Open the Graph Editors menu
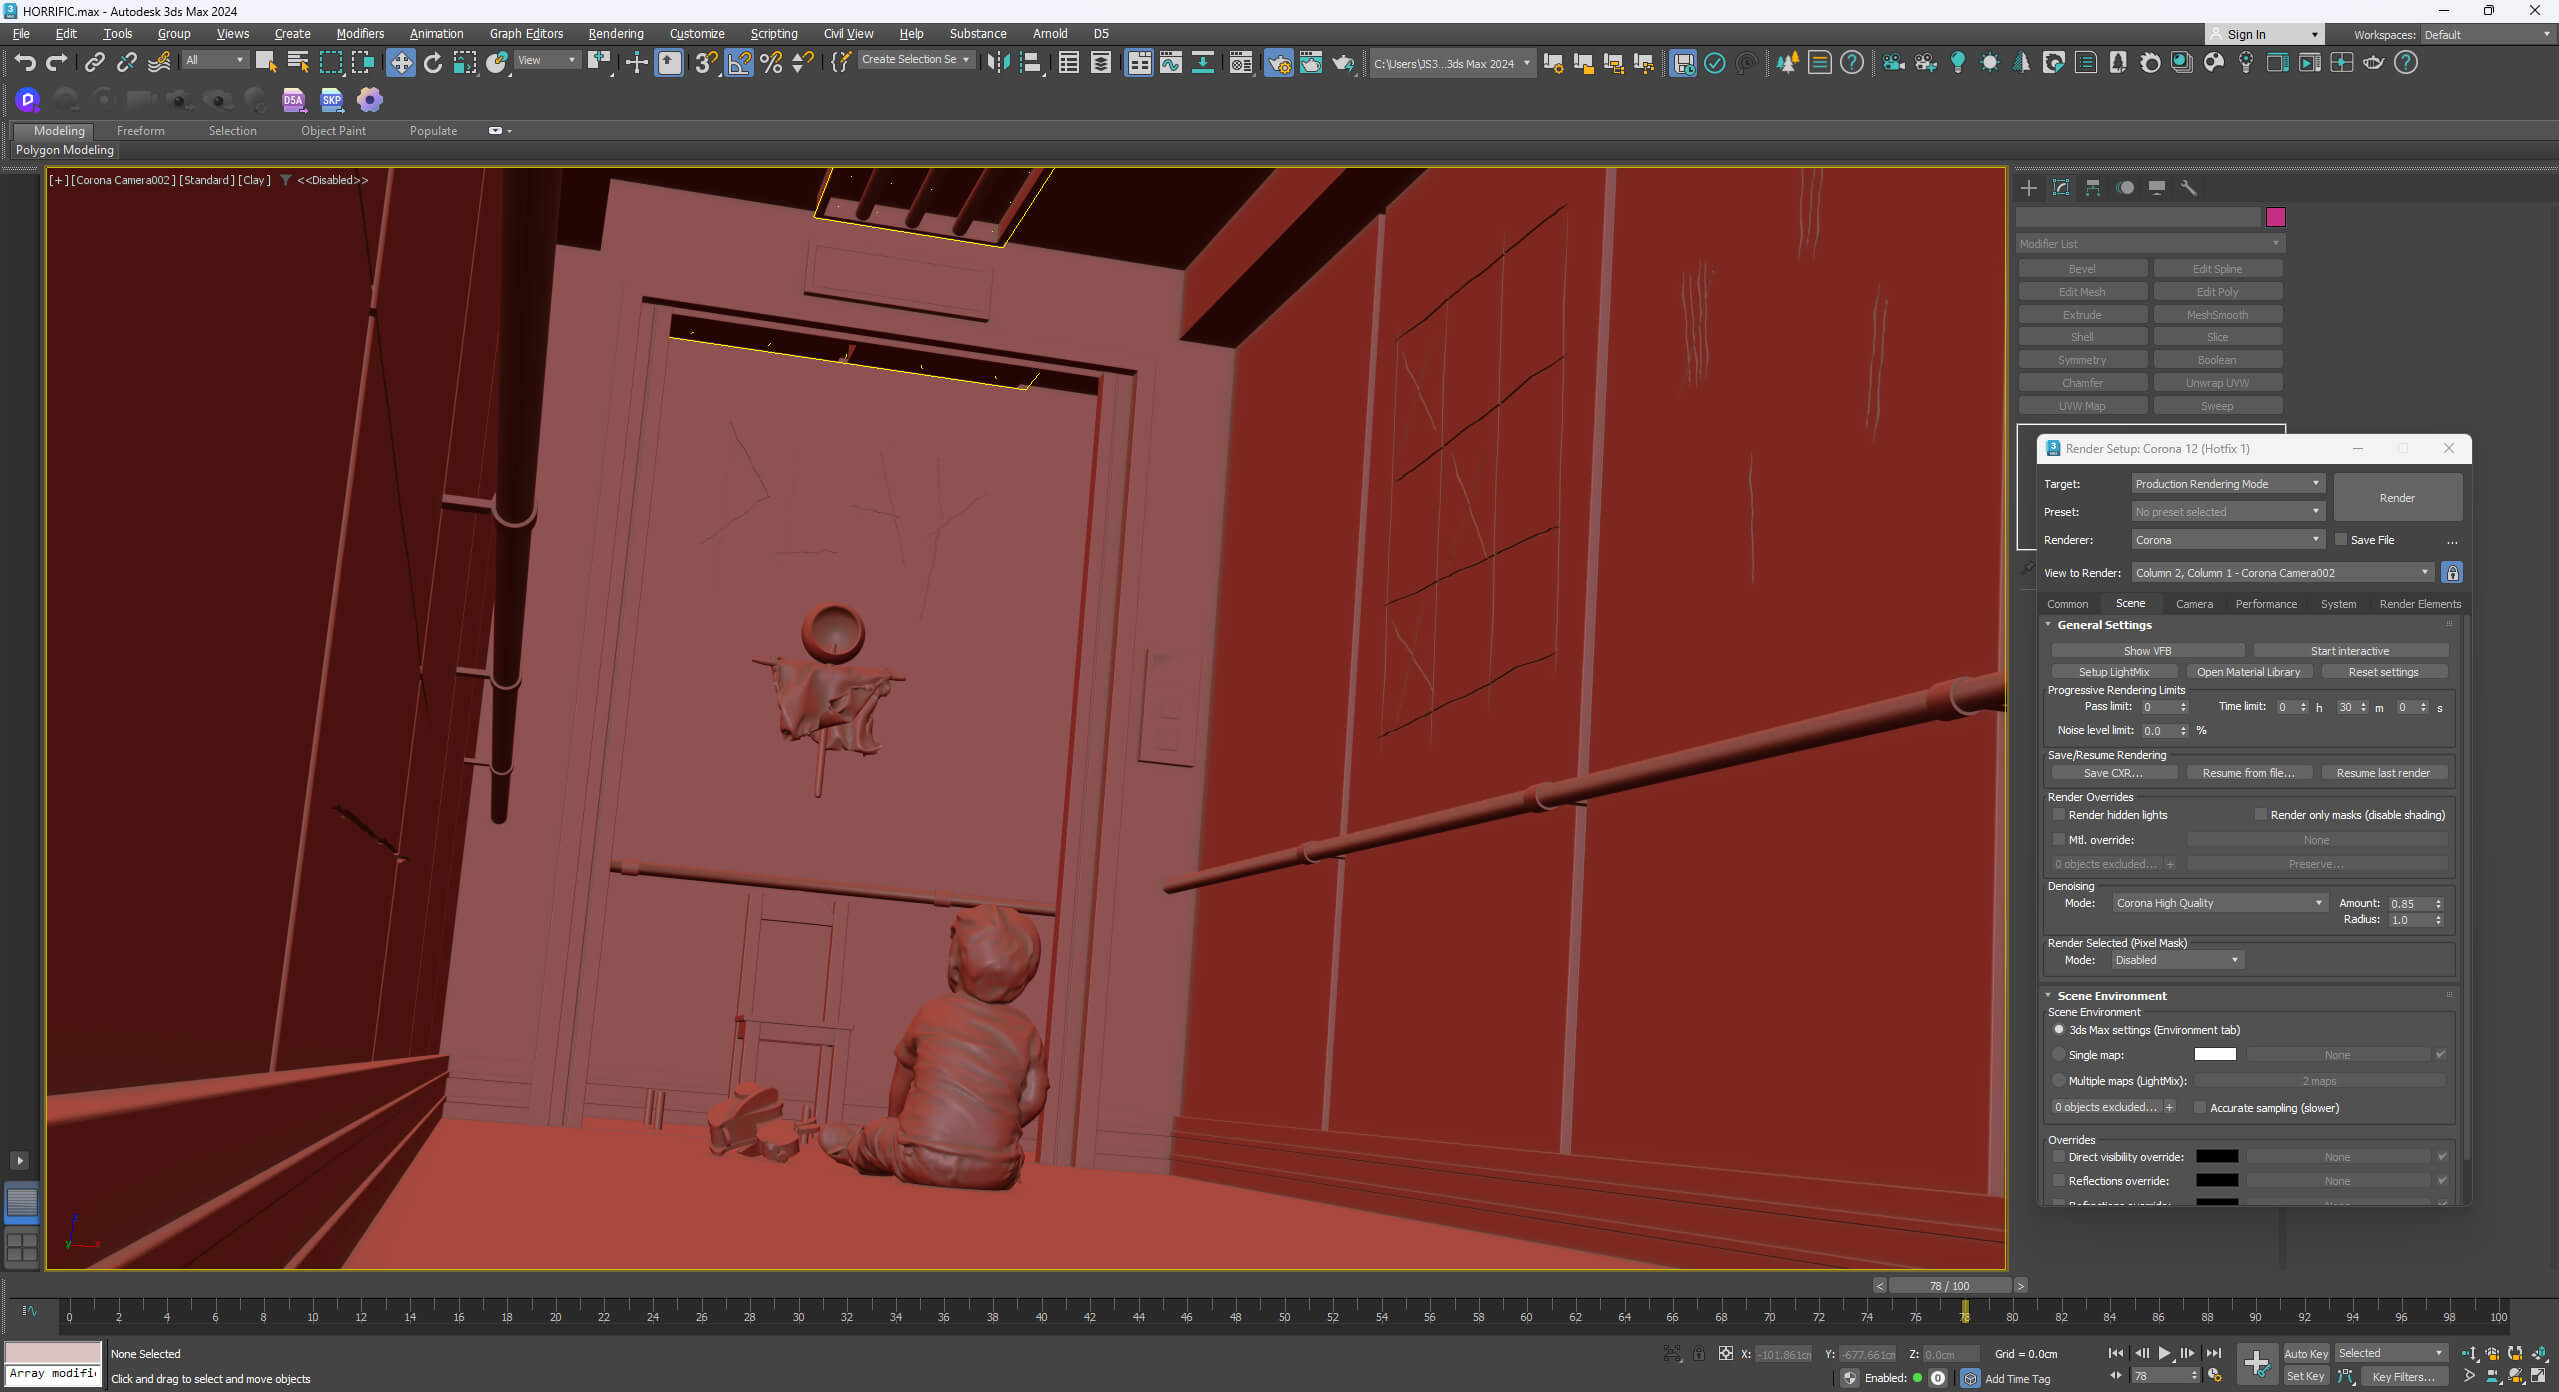2559x1392 pixels. coord(526,34)
